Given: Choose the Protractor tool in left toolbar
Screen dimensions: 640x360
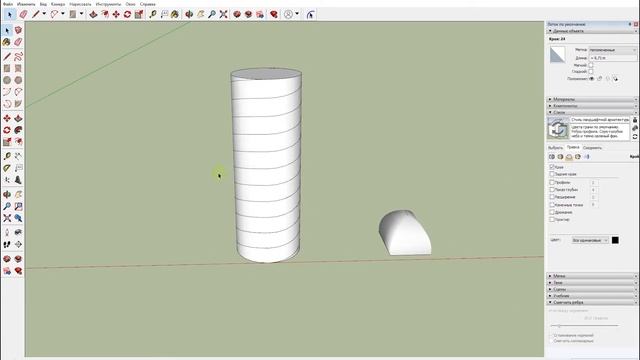Looking at the screenshot, I should pyautogui.click(x=7, y=168).
